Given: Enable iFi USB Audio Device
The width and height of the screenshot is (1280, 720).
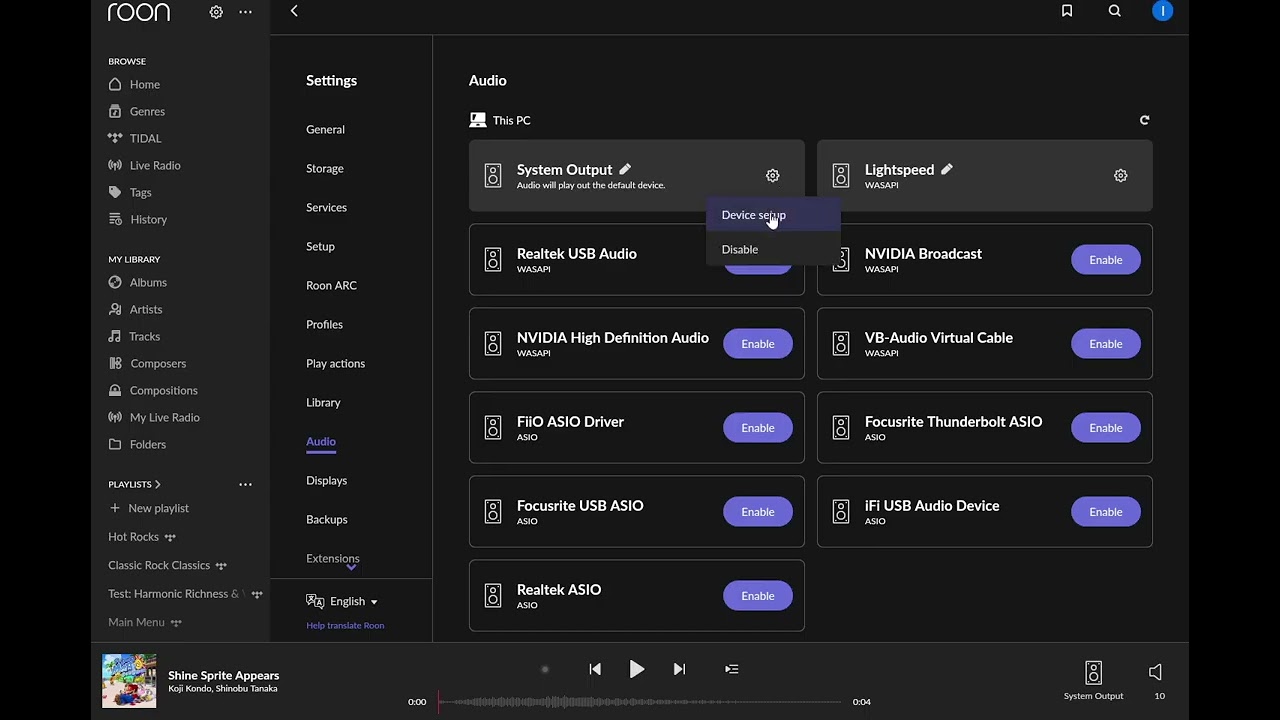Looking at the screenshot, I should click(x=1106, y=512).
